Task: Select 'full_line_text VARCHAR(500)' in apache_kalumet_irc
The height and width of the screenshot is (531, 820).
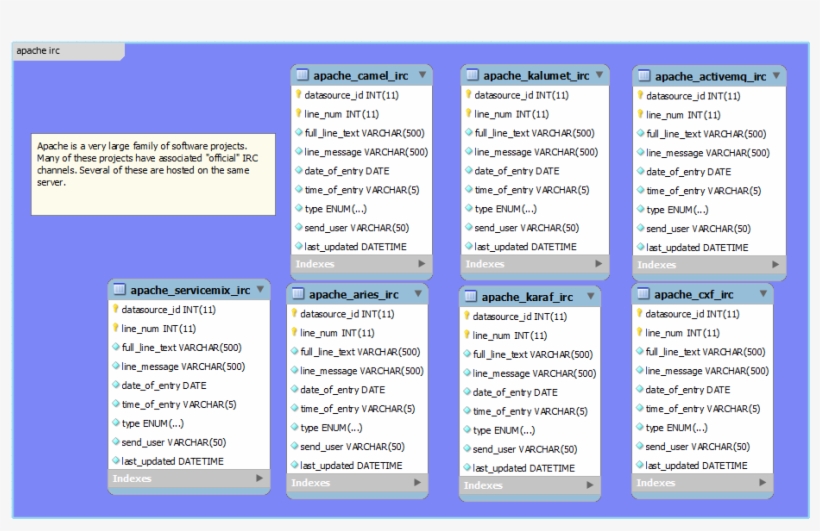Action: [x=534, y=133]
